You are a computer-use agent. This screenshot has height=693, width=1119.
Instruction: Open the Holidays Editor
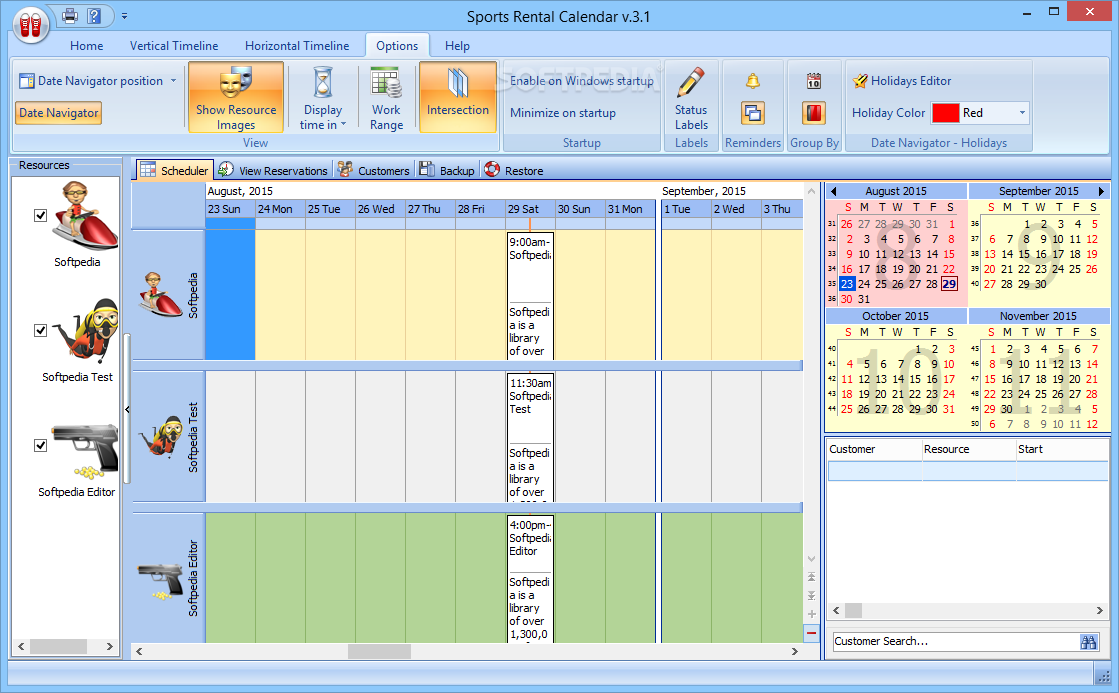pyautogui.click(x=902, y=81)
